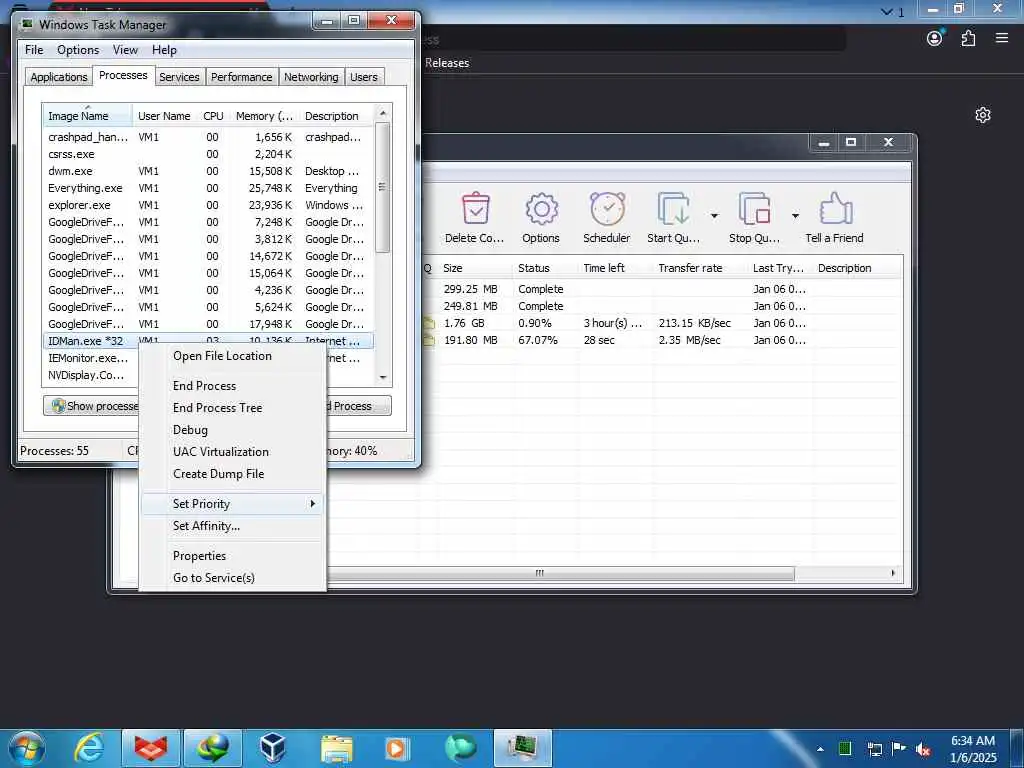Select explorer.exe process row
Screen dimensions: 1024x768
(x=209, y=205)
